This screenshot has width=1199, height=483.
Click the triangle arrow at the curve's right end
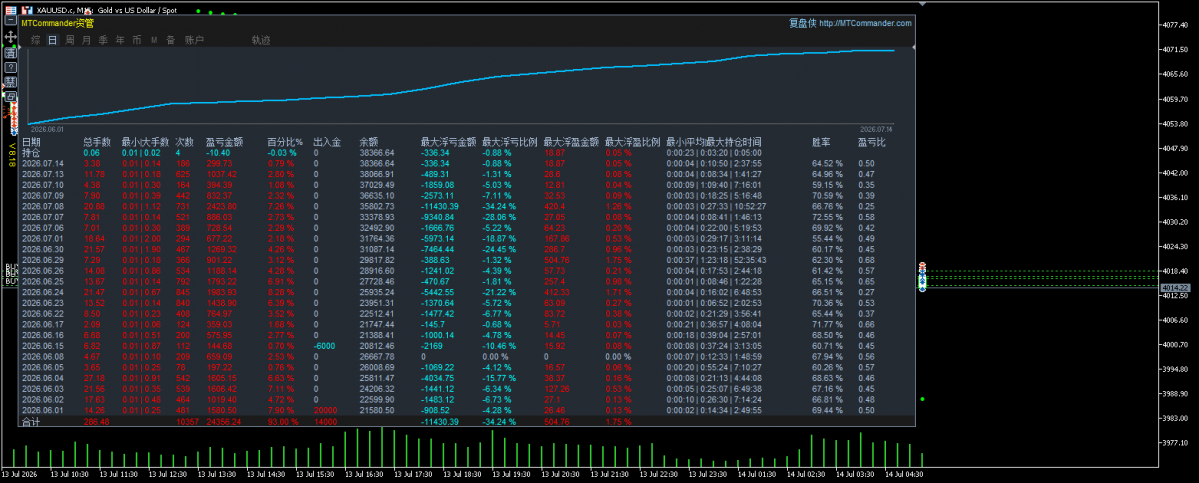click(x=912, y=48)
